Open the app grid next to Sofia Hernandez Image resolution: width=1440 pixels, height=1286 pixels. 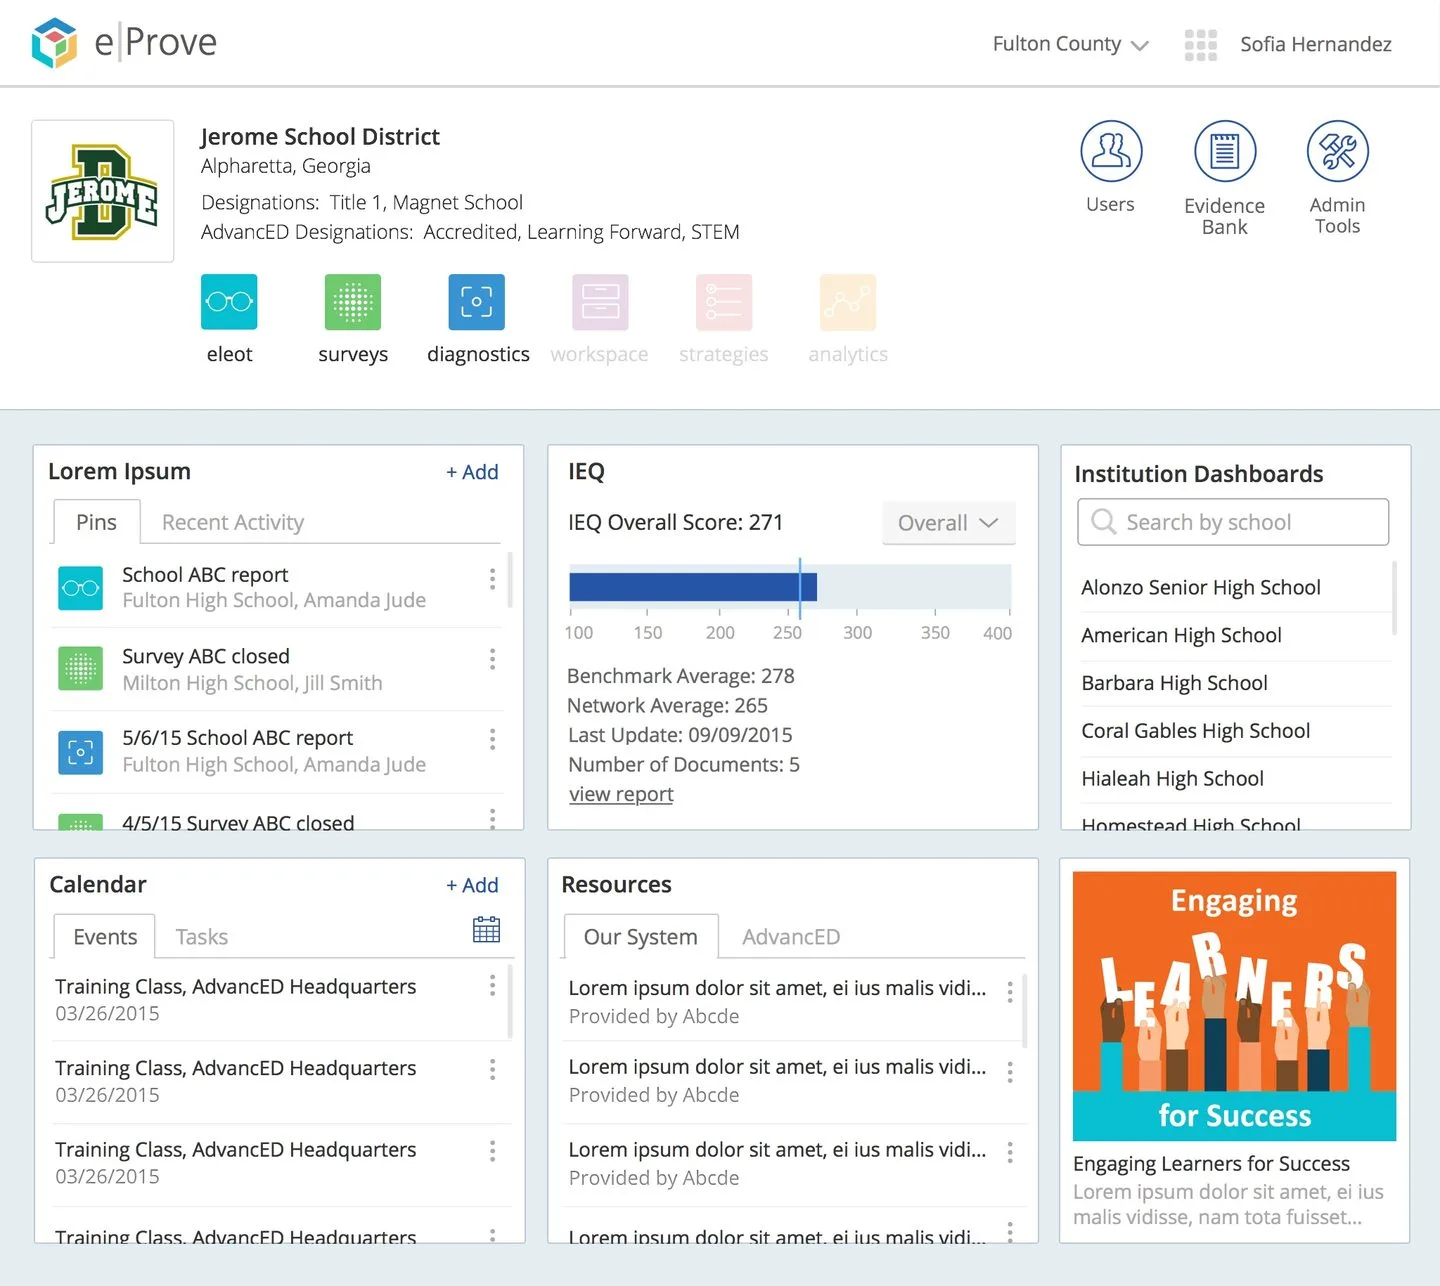click(x=1199, y=44)
